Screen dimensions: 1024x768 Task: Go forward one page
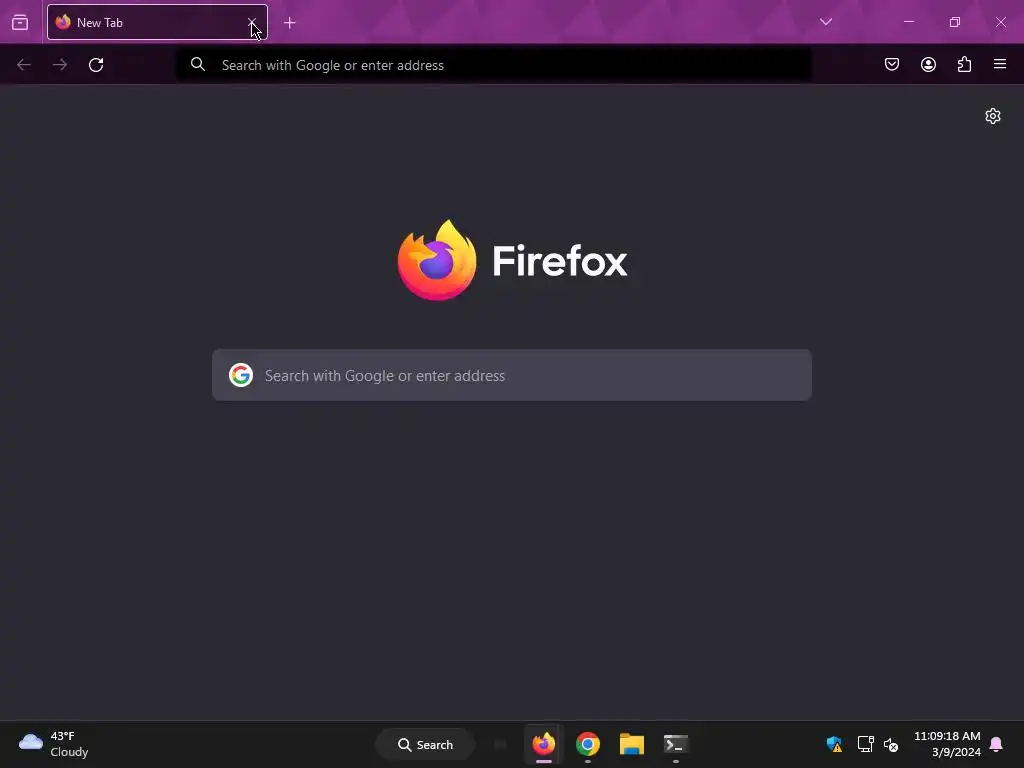(x=59, y=65)
